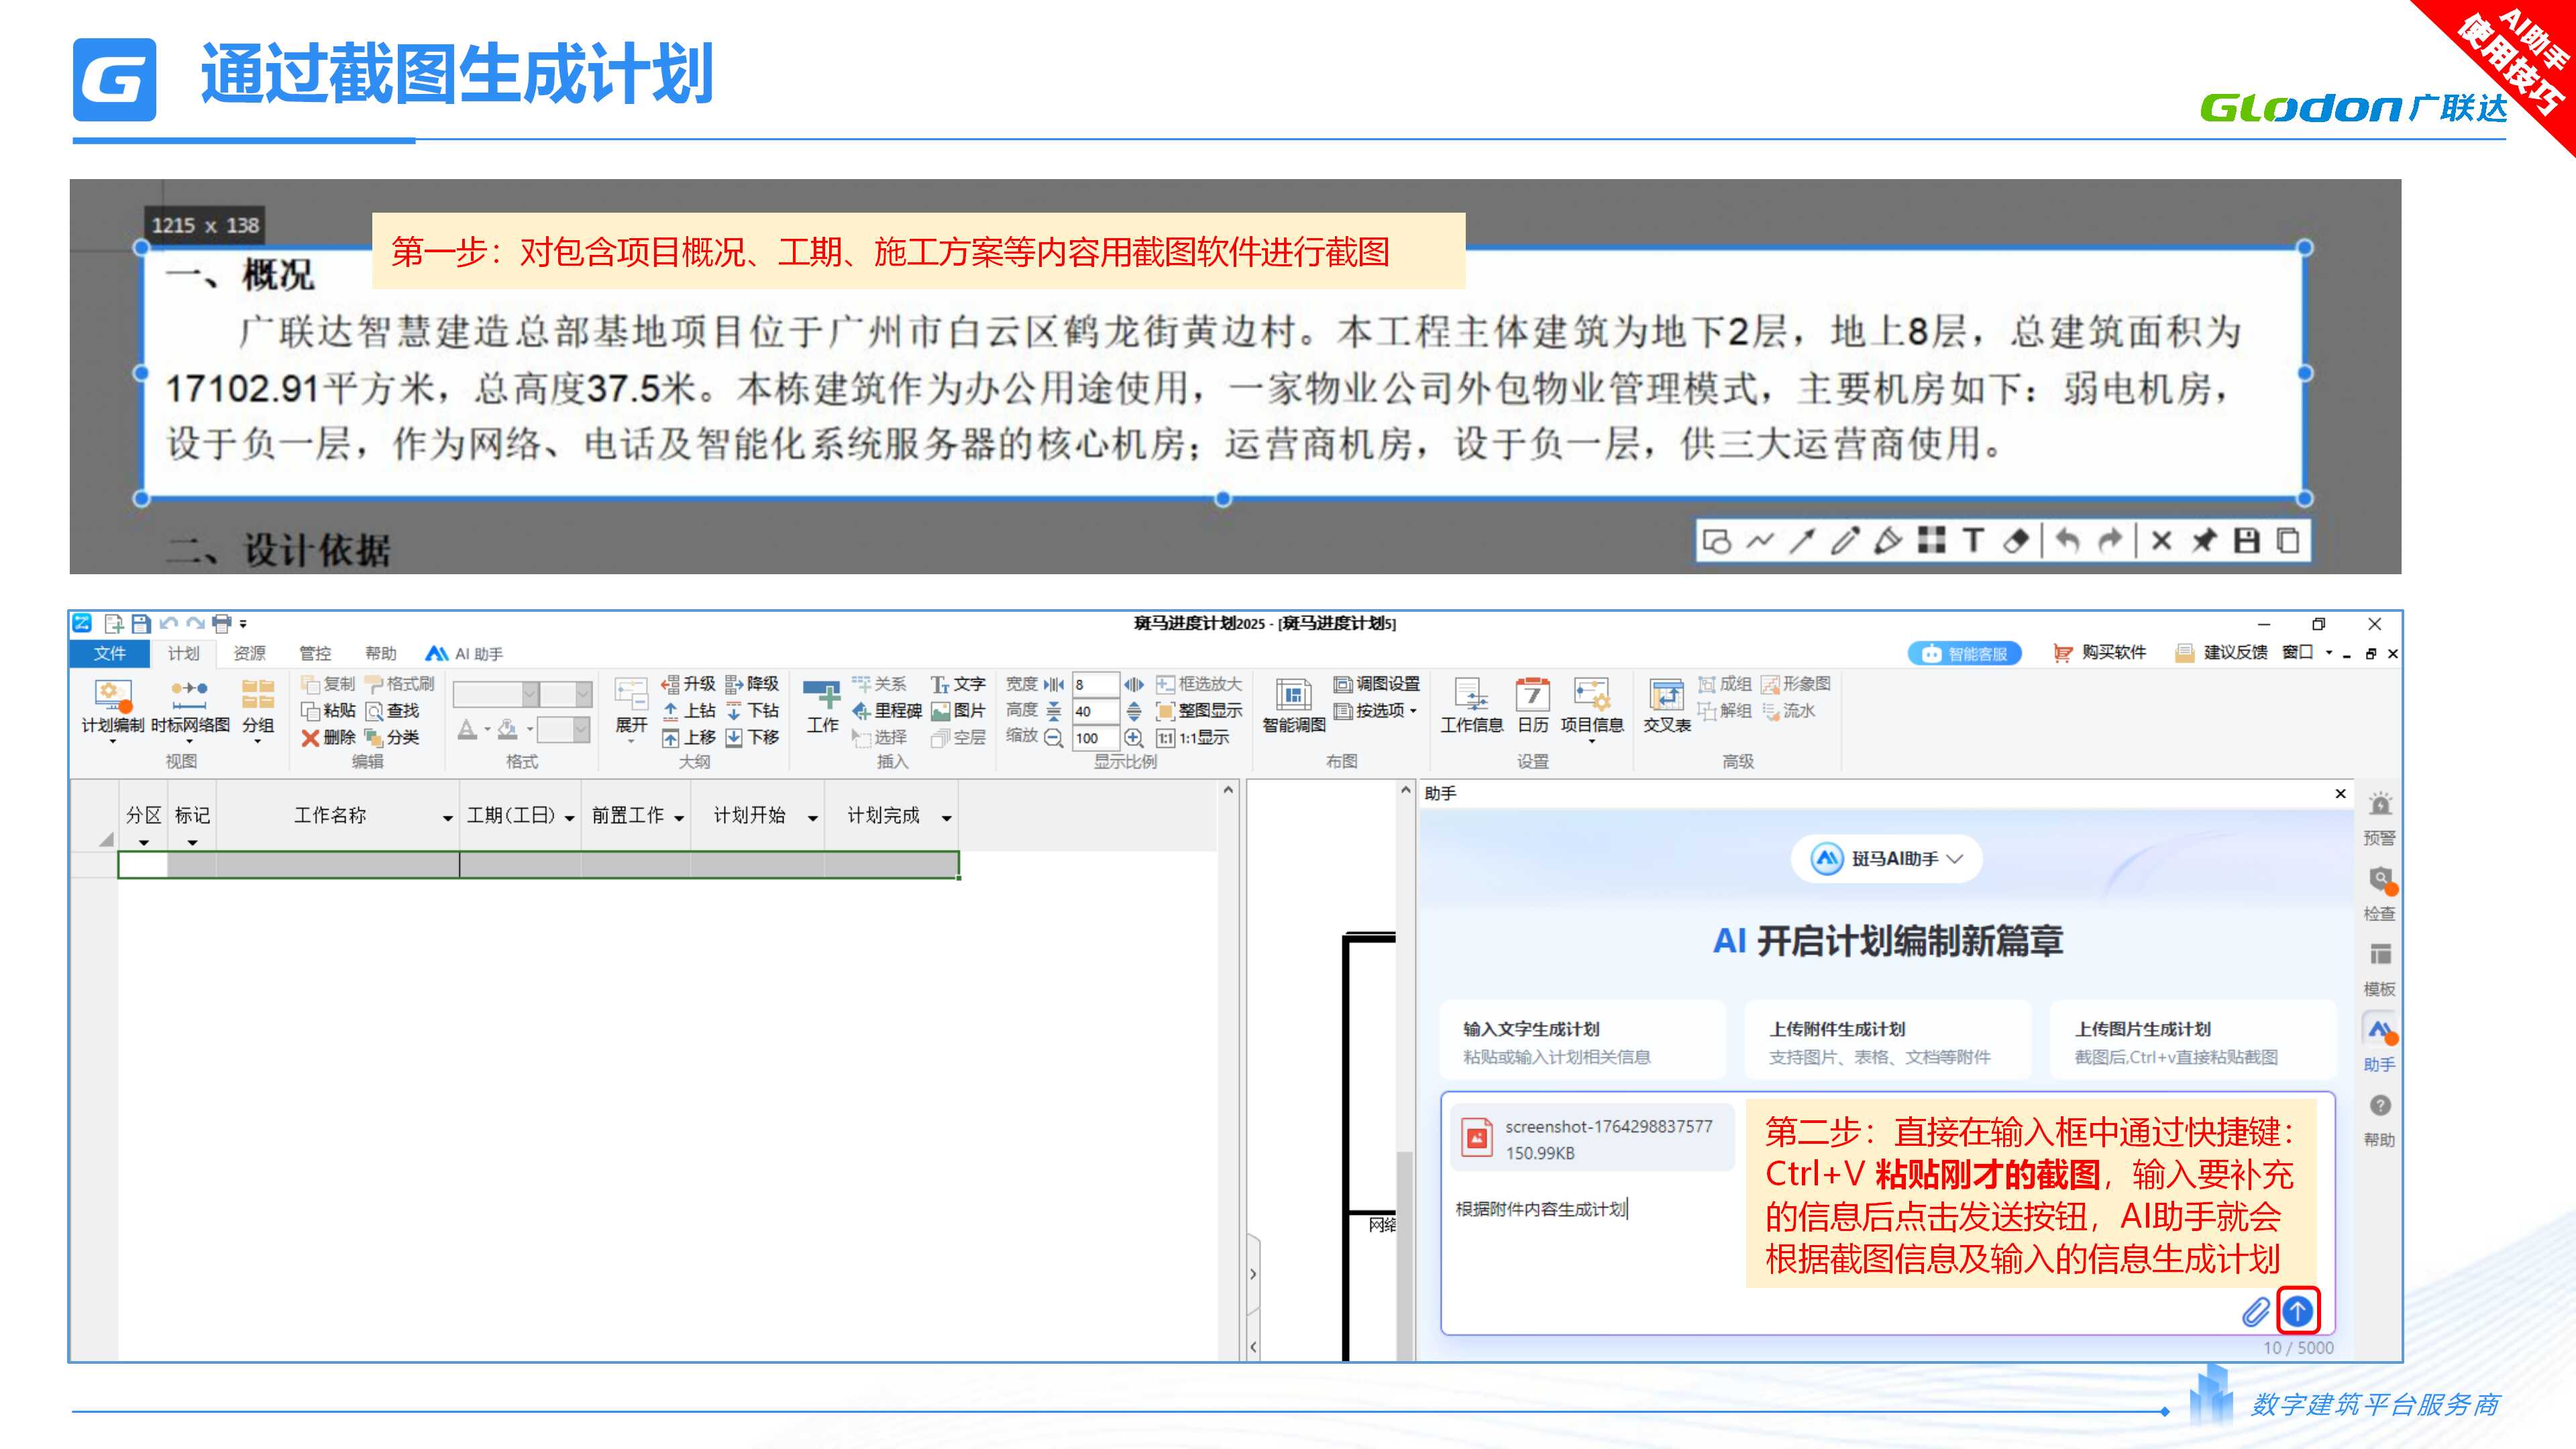
Task: Click the zoom-in plus beside 缩放 field
Action: click(x=1133, y=738)
